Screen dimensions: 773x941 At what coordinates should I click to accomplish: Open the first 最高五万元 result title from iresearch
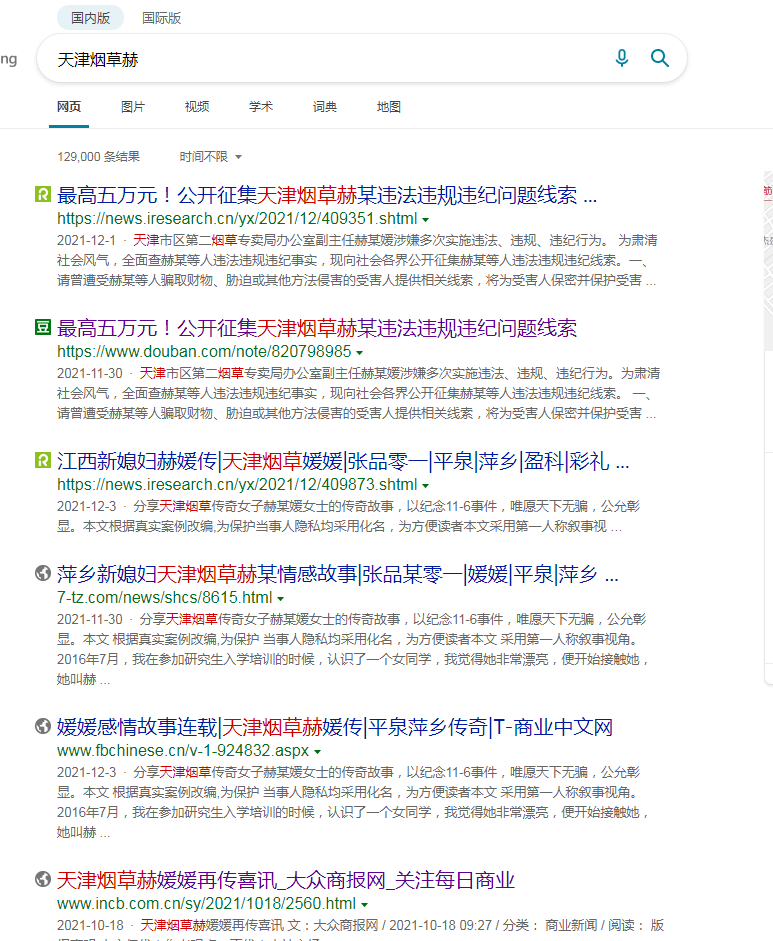[327, 195]
